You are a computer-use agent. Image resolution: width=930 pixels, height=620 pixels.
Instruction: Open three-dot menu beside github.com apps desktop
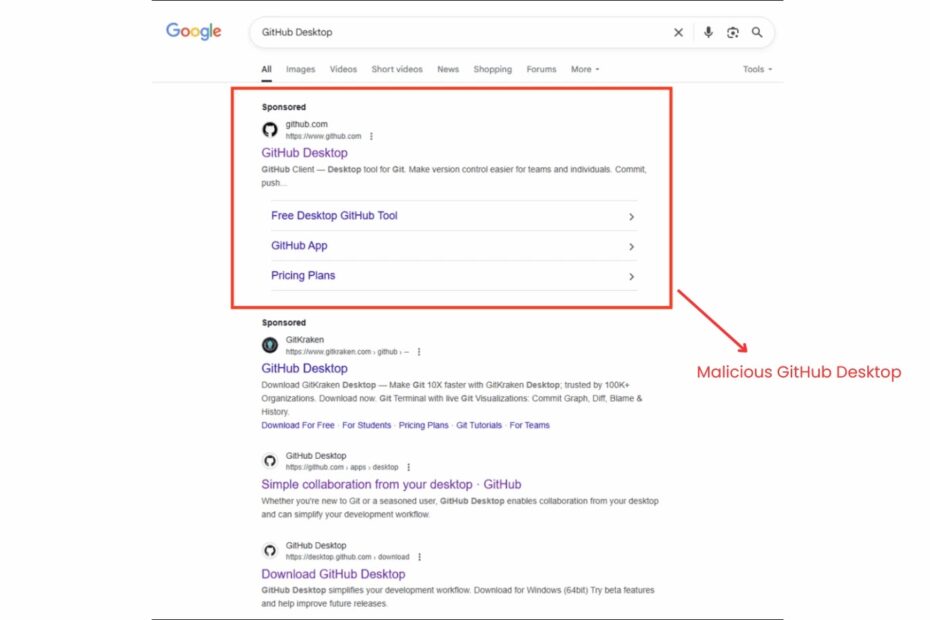tap(409, 468)
